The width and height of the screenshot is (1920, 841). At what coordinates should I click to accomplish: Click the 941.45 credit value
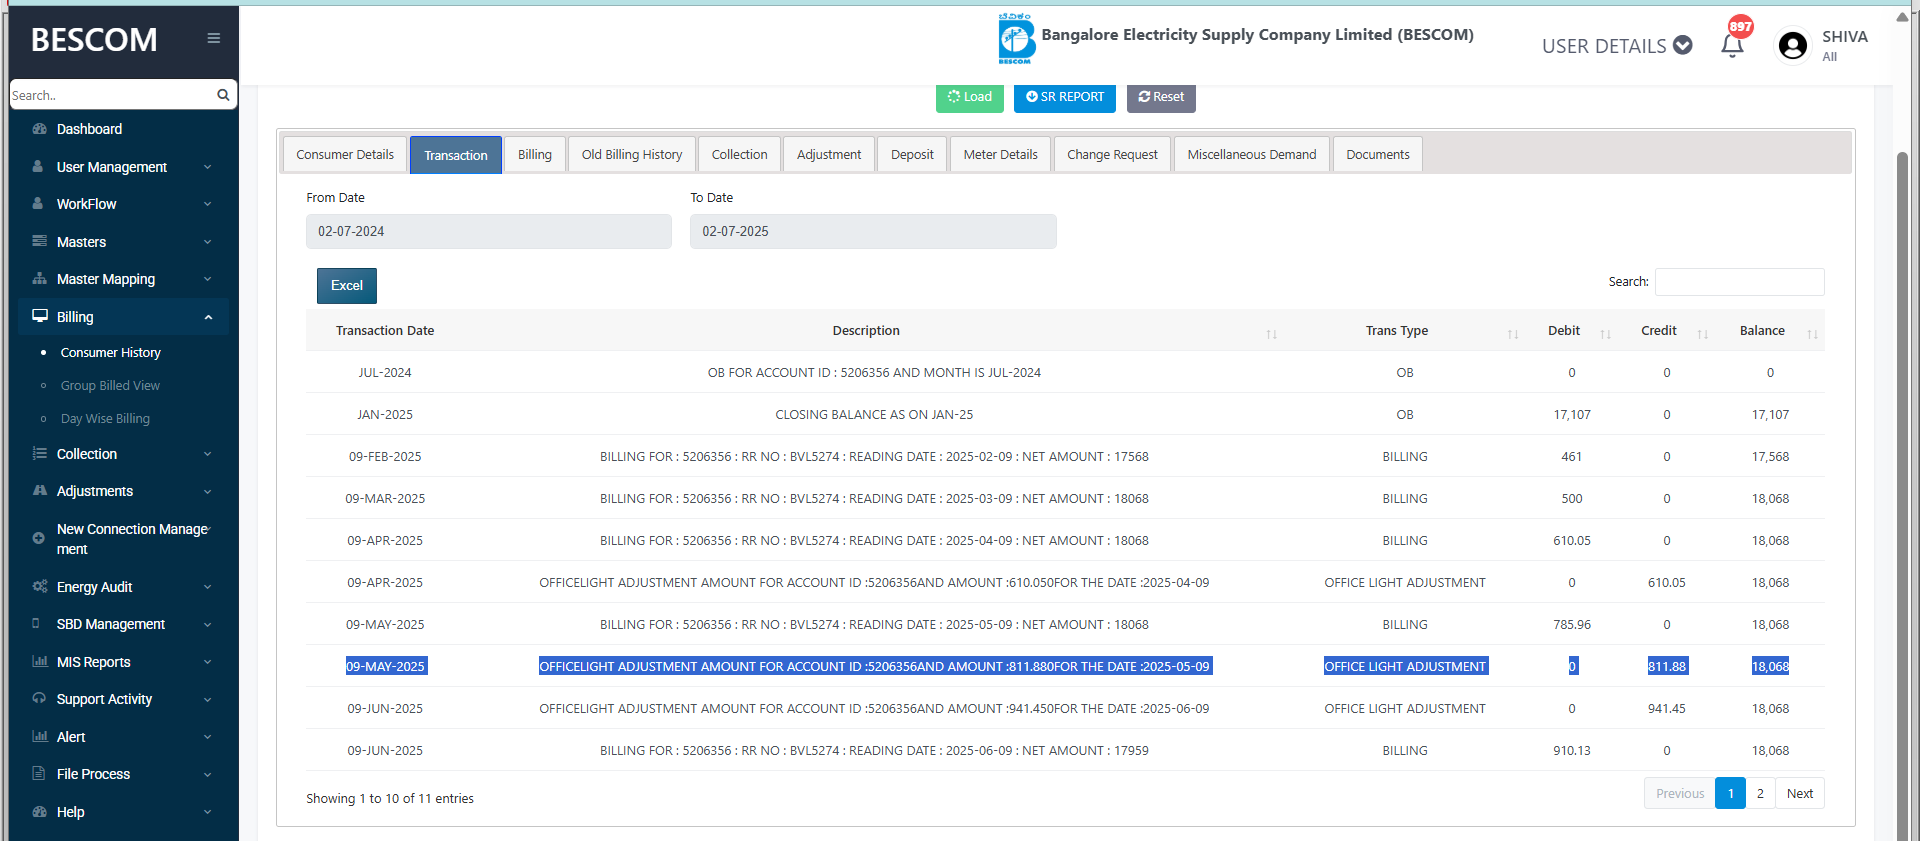click(1667, 708)
